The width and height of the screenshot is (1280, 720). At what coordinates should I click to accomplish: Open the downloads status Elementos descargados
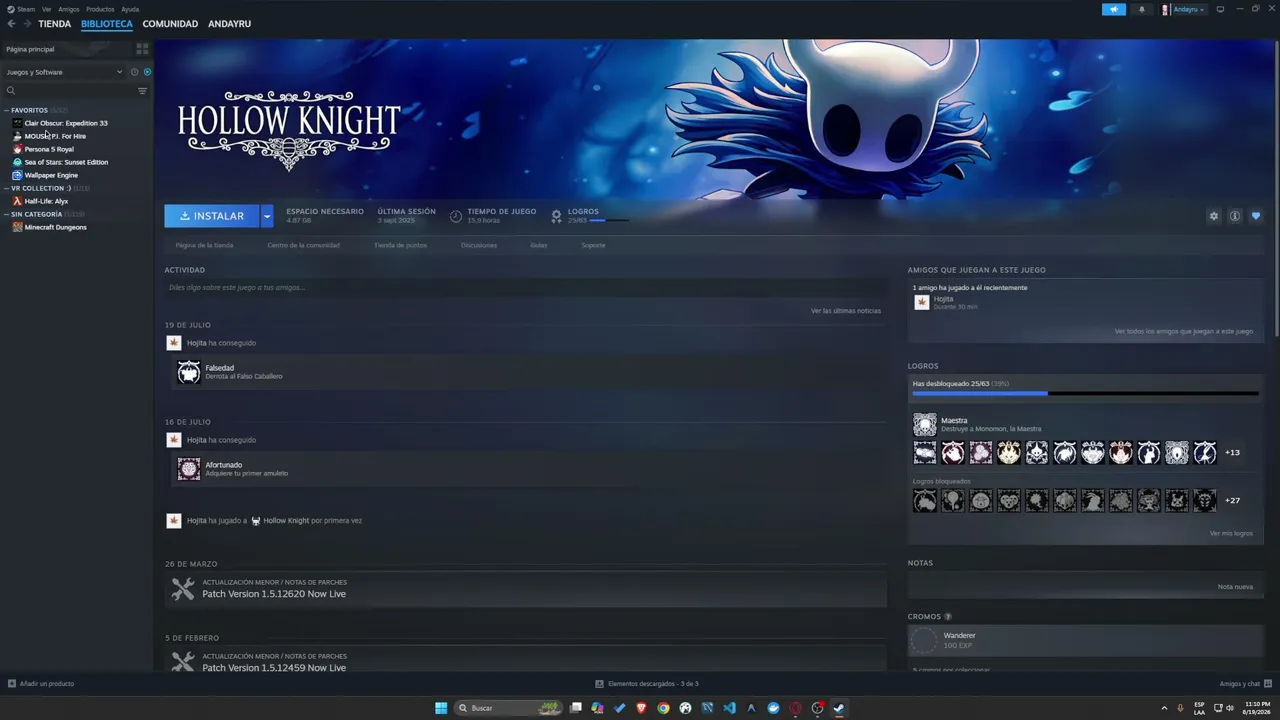tap(647, 684)
